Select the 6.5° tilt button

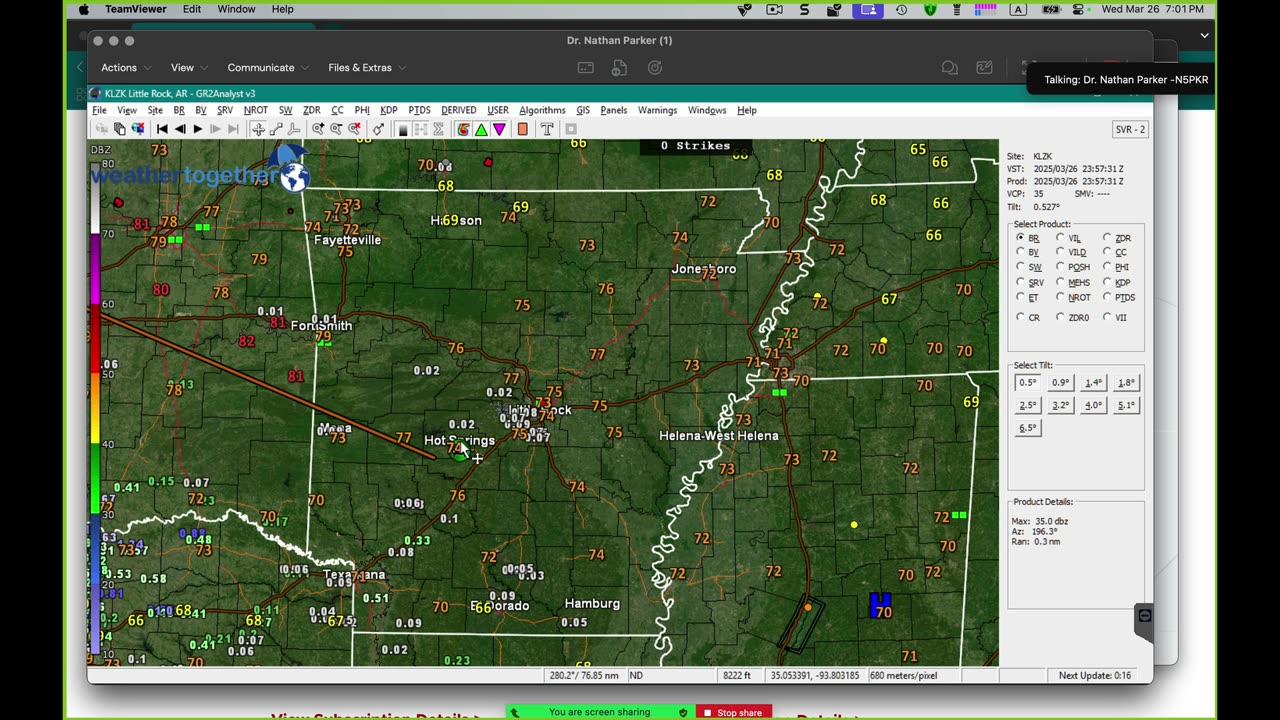(1028, 428)
